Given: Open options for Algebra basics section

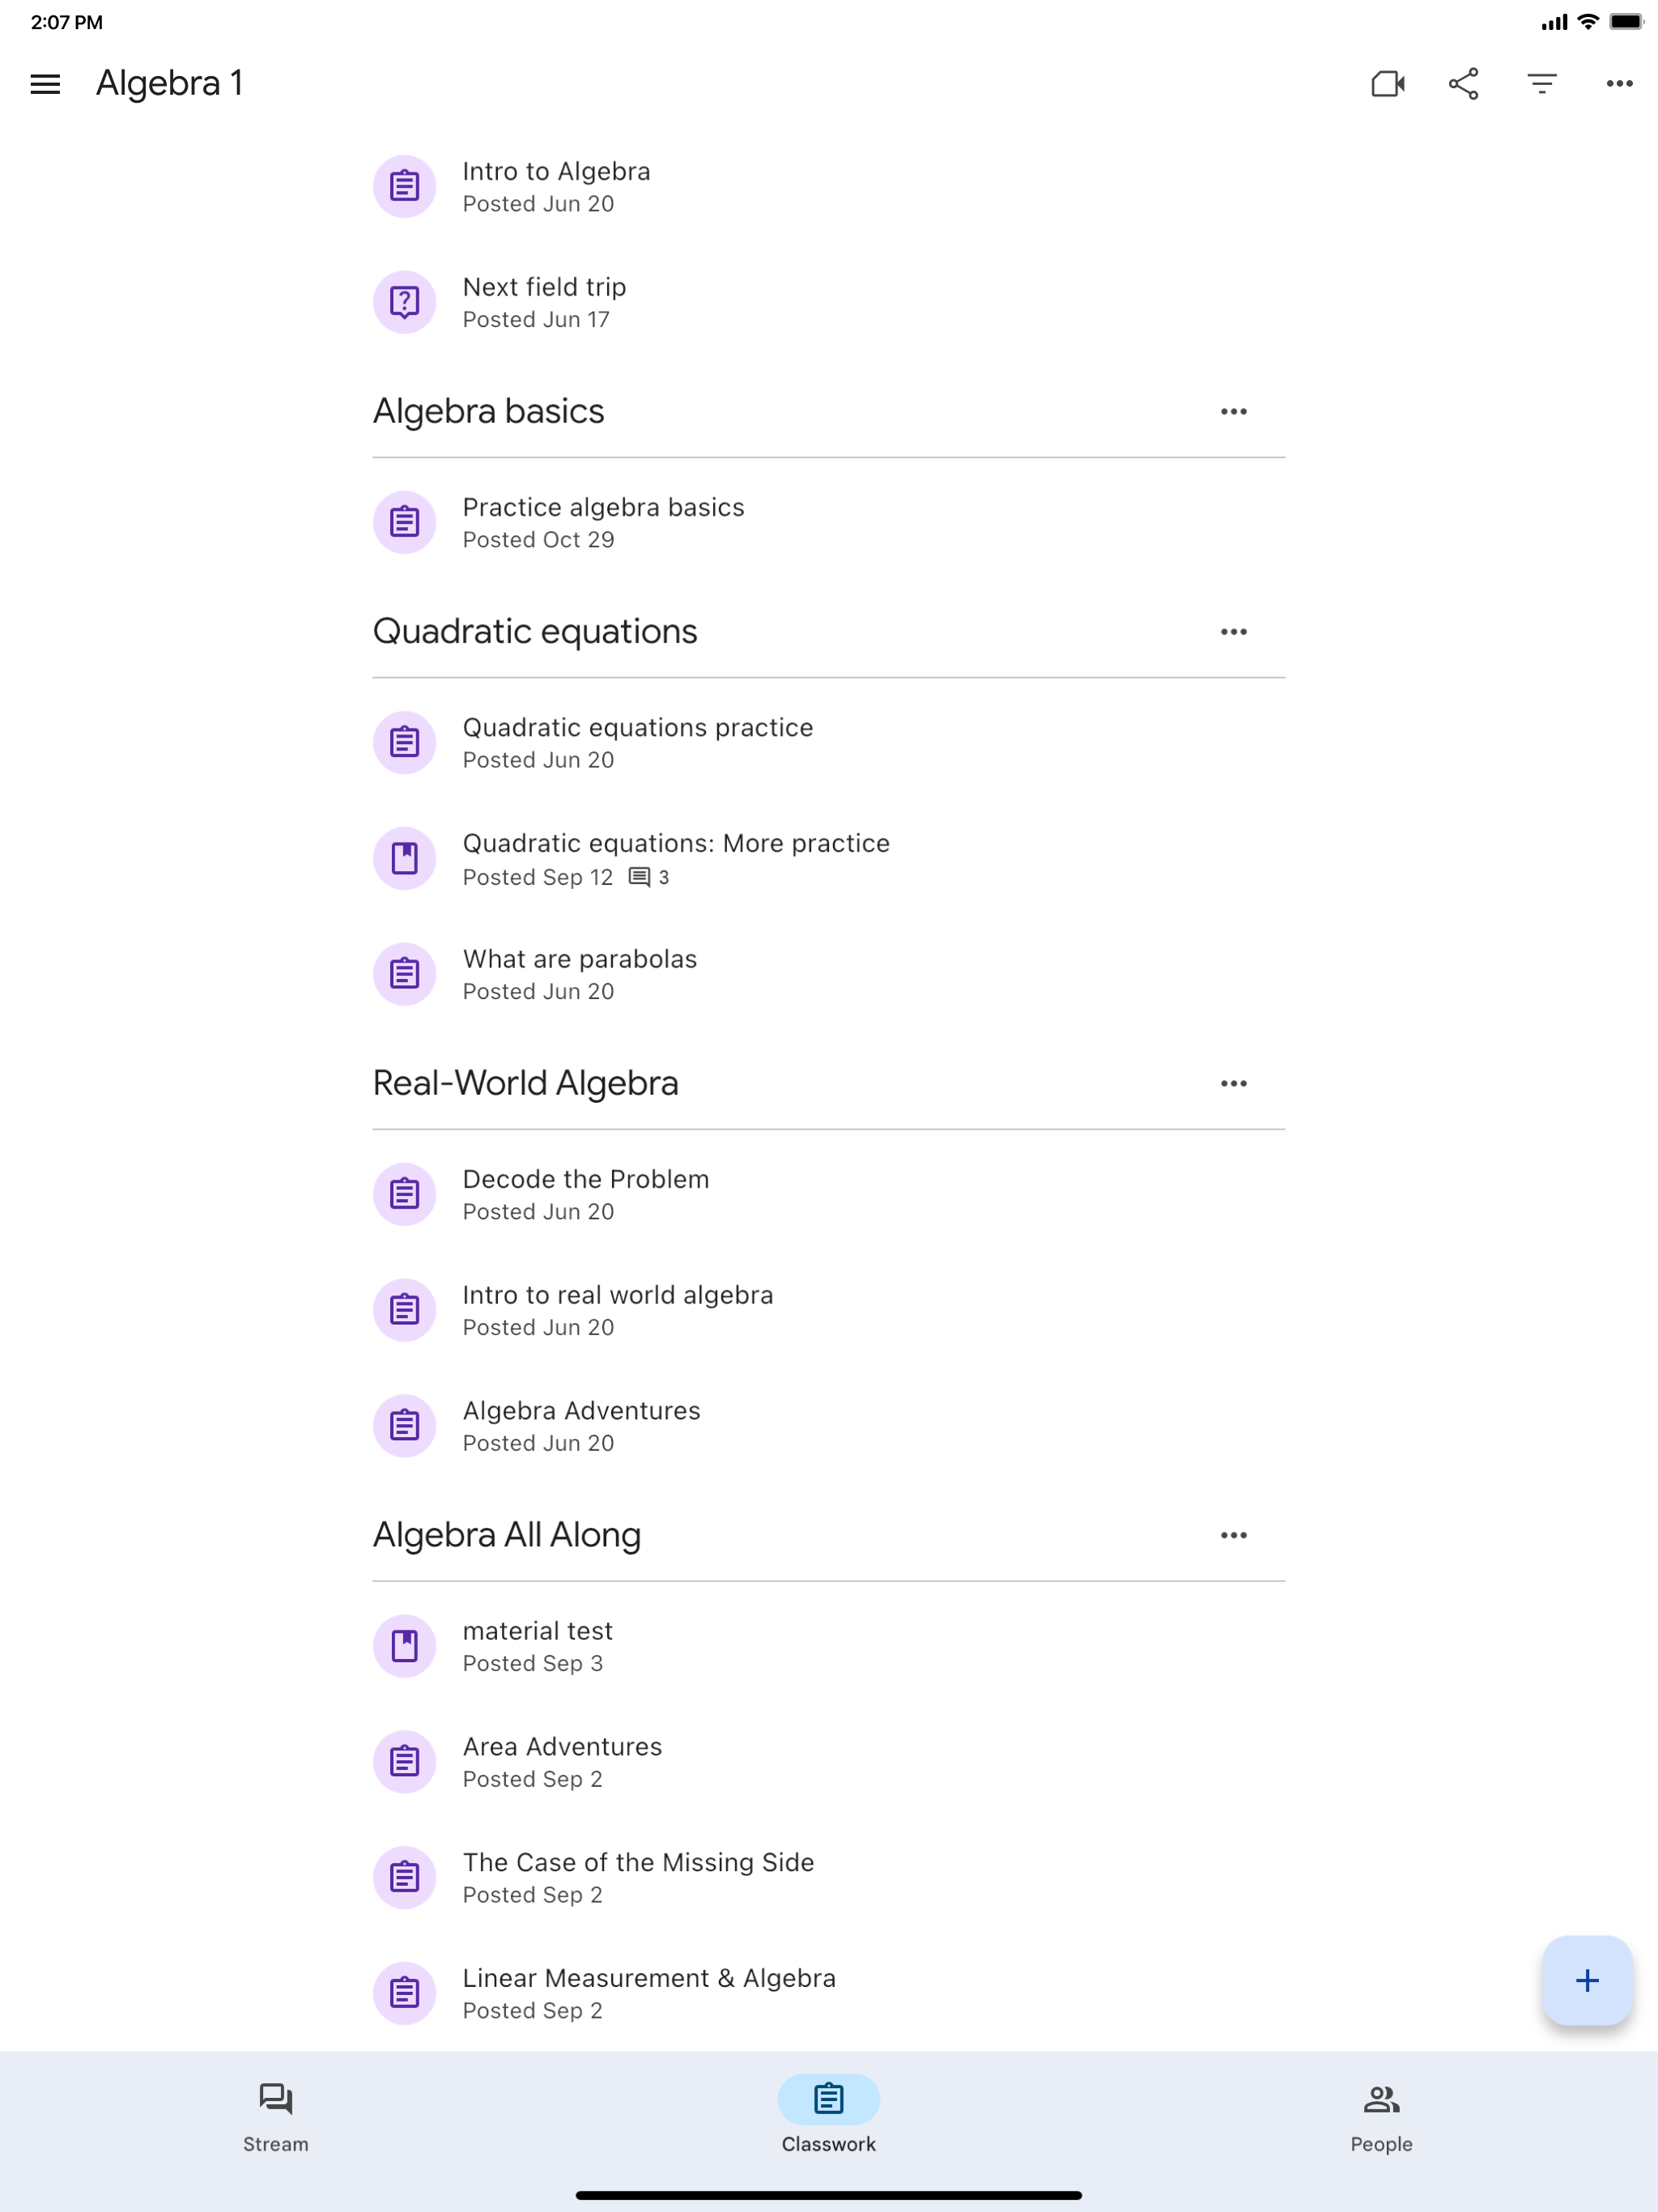Looking at the screenshot, I should pos(1234,410).
